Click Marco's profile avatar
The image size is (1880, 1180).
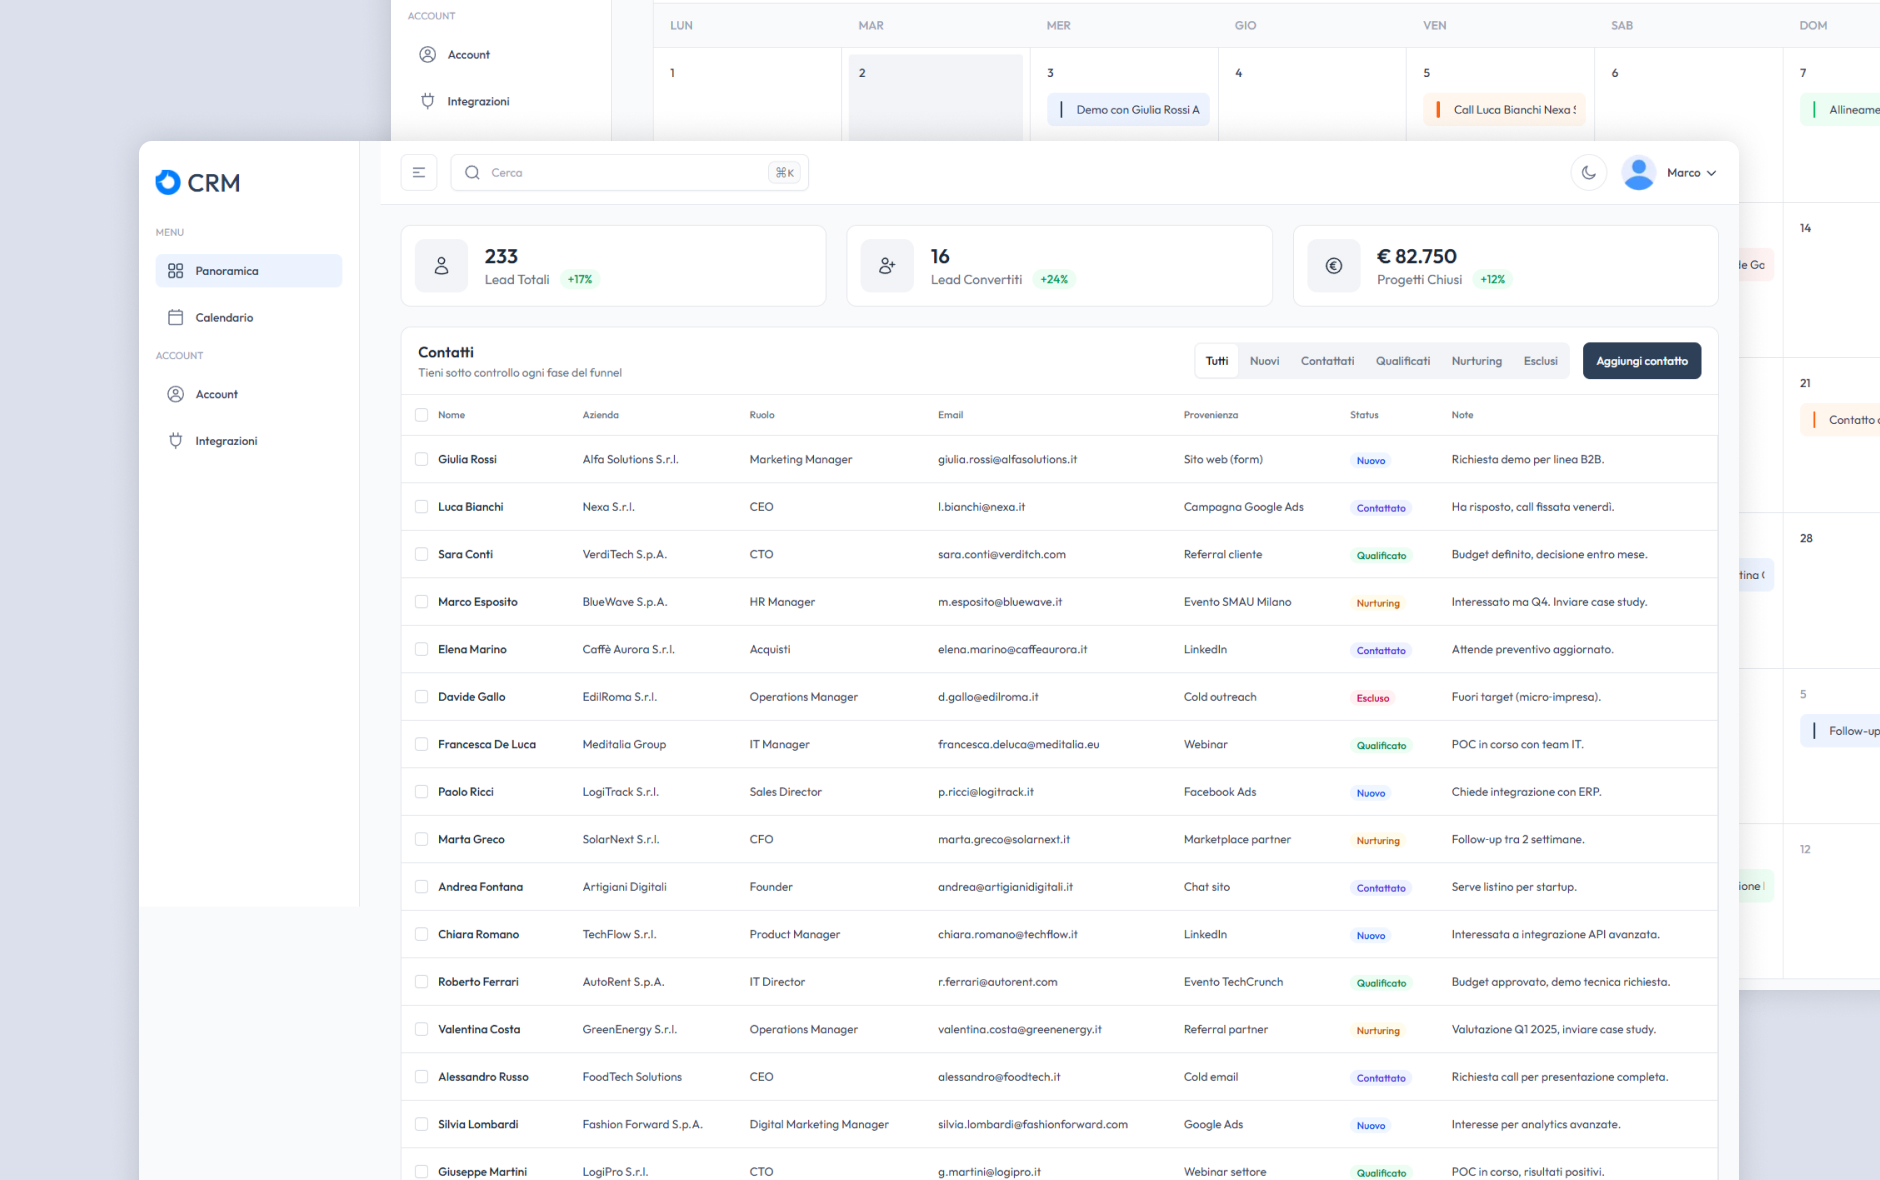1638,173
